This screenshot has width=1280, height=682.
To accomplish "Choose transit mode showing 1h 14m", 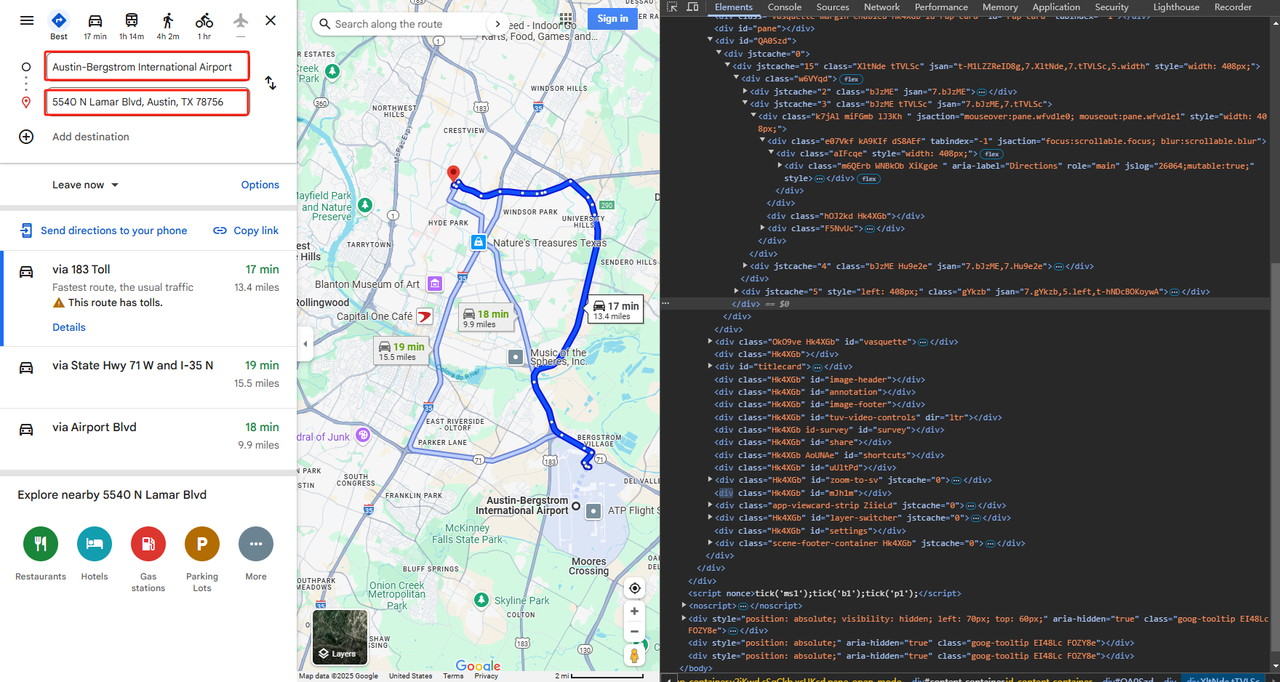I will pos(131,25).
